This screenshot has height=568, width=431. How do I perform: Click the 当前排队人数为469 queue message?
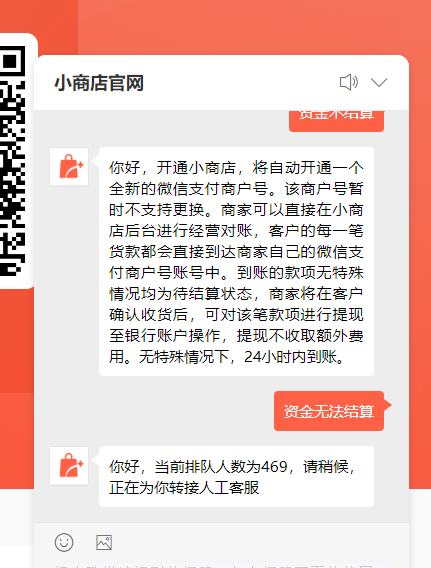tap(236, 476)
